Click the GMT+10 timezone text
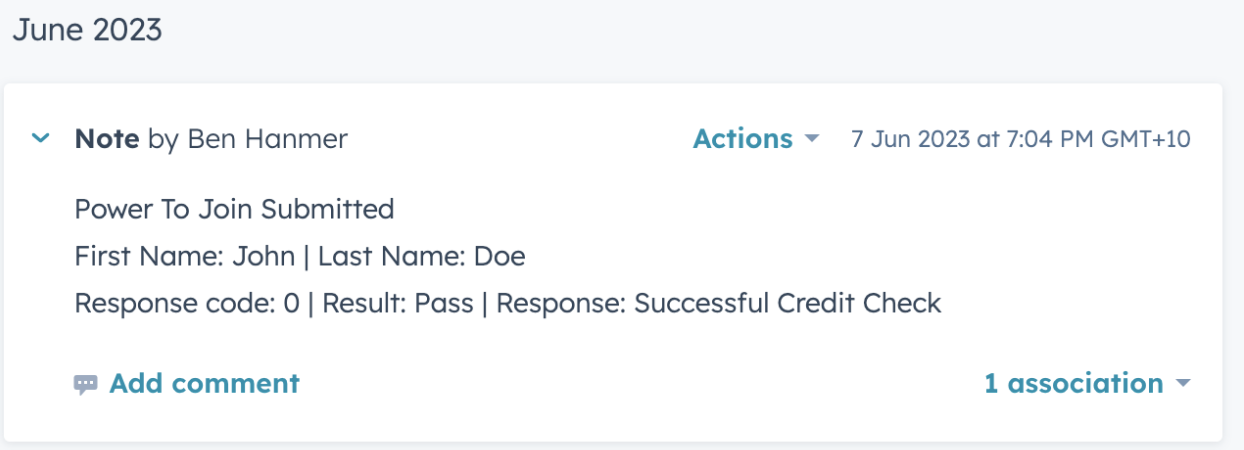This screenshot has width=1244, height=450. tap(1146, 139)
